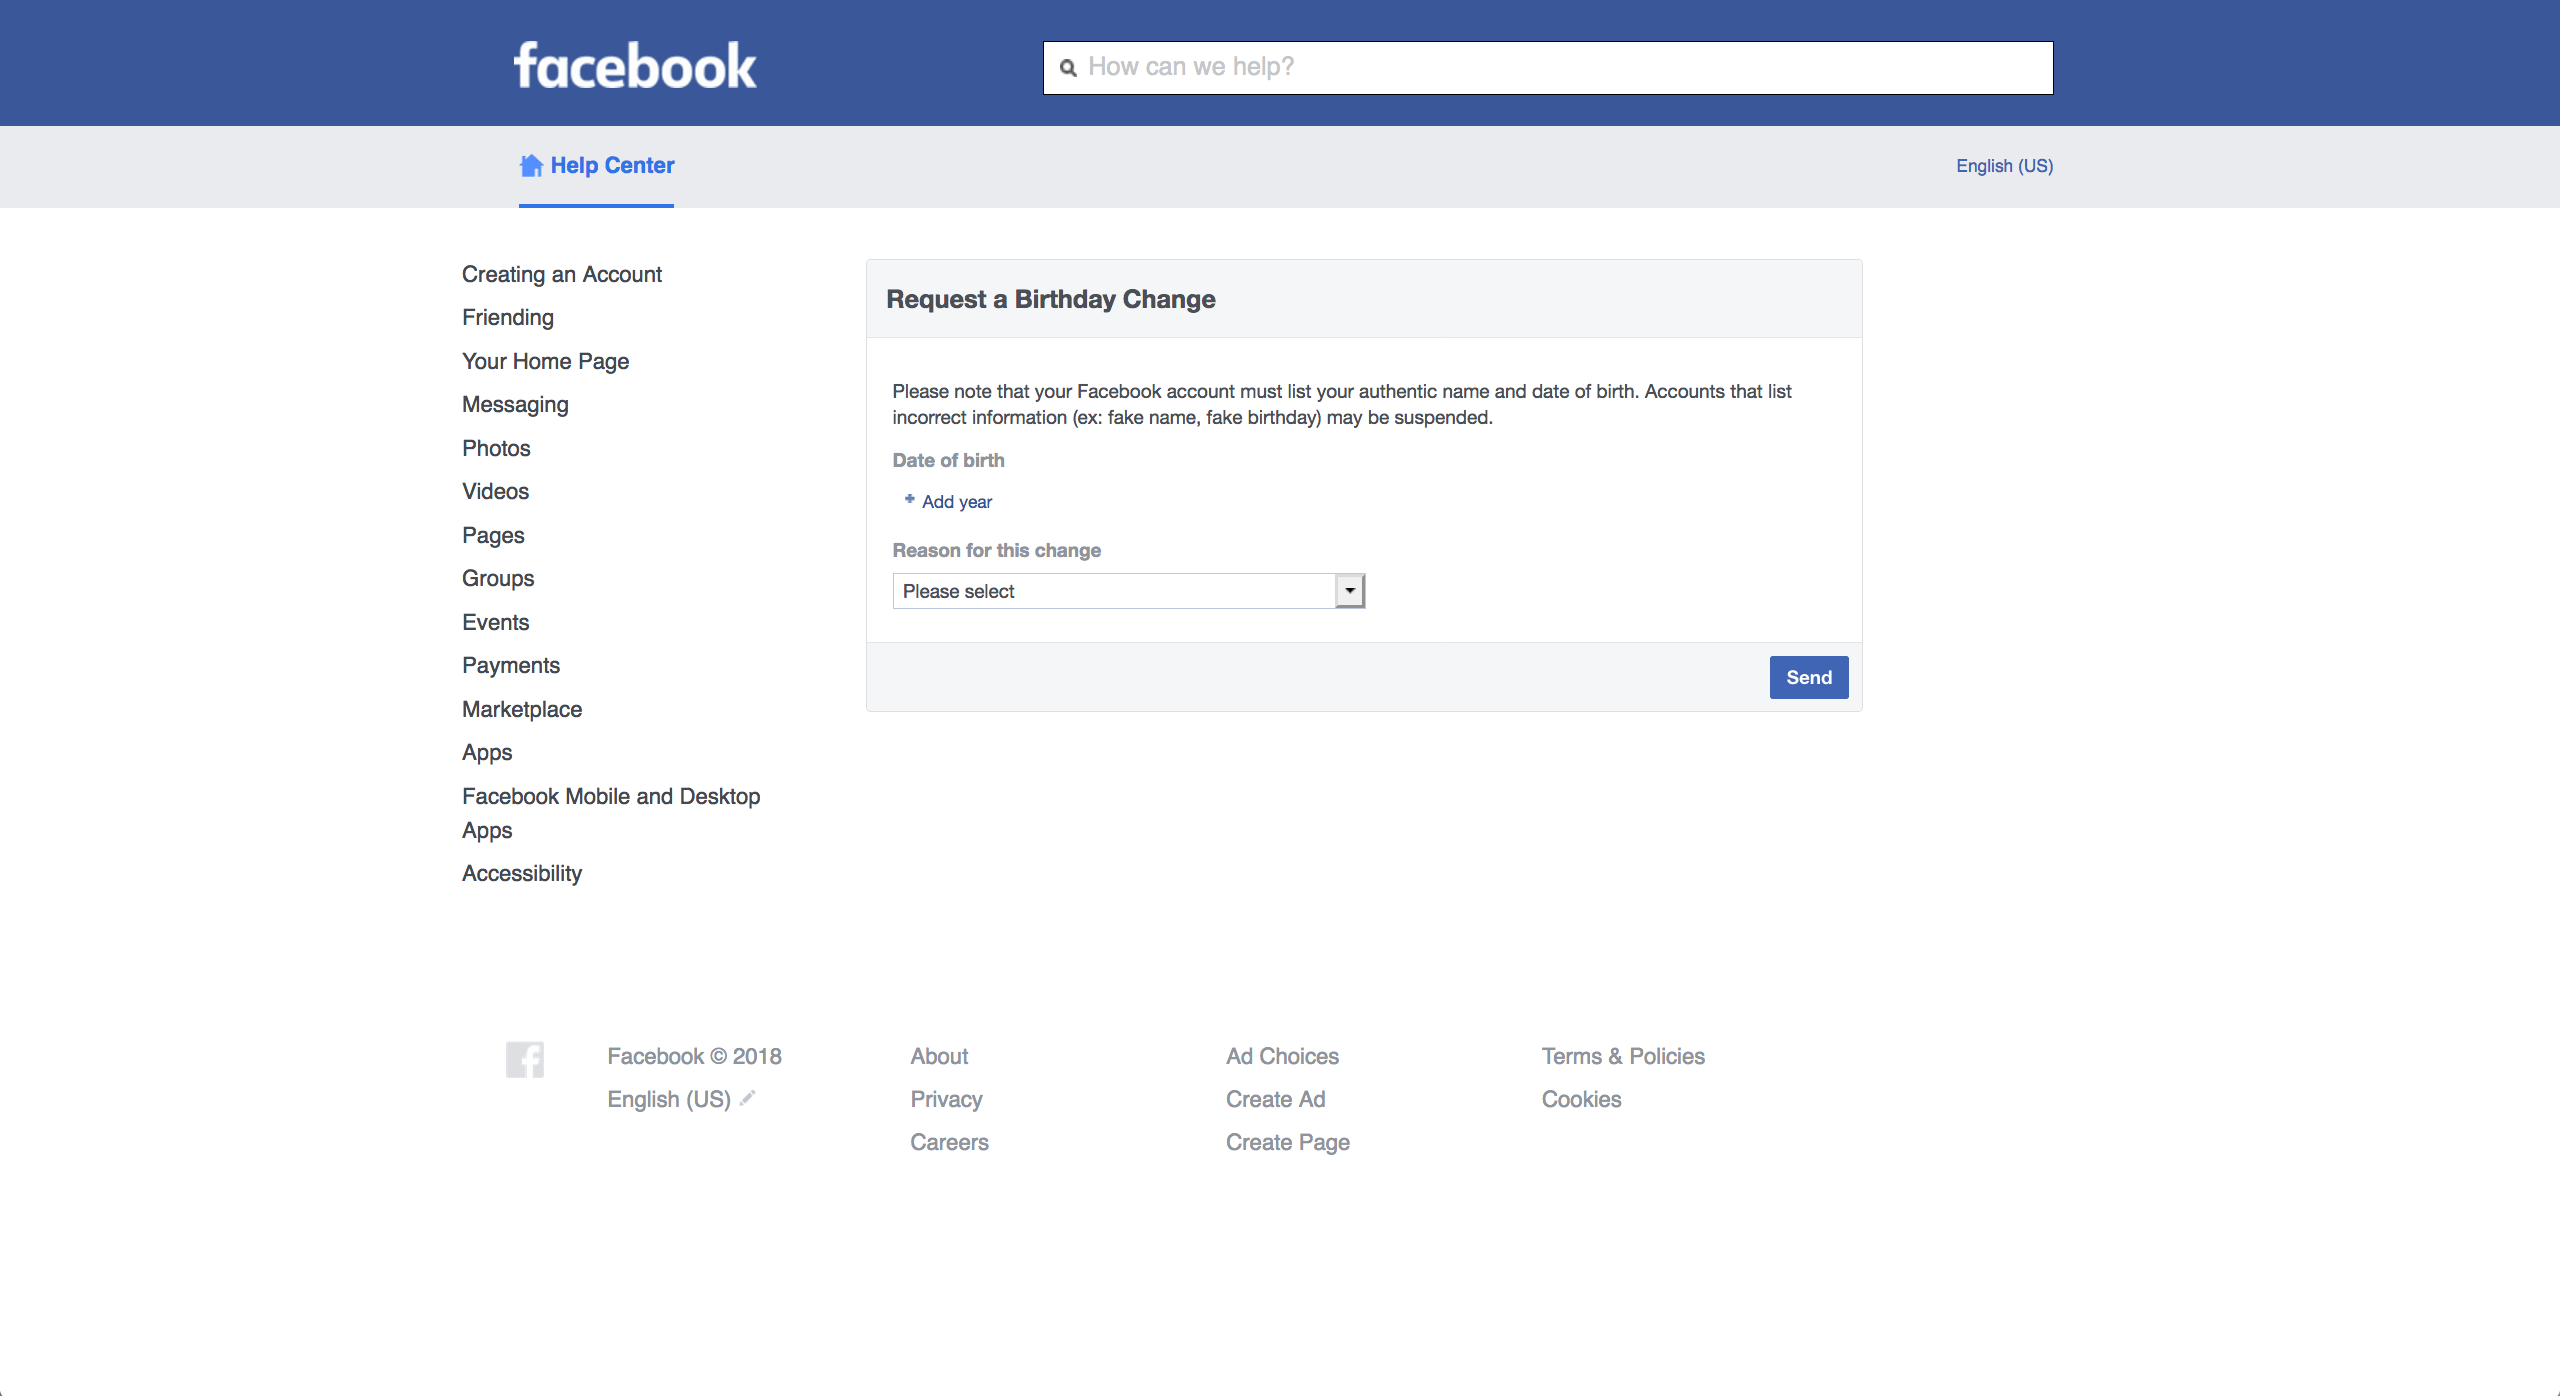The width and height of the screenshot is (2560, 1396).
Task: Open the reason dropdown arrow
Action: pyautogui.click(x=1350, y=591)
